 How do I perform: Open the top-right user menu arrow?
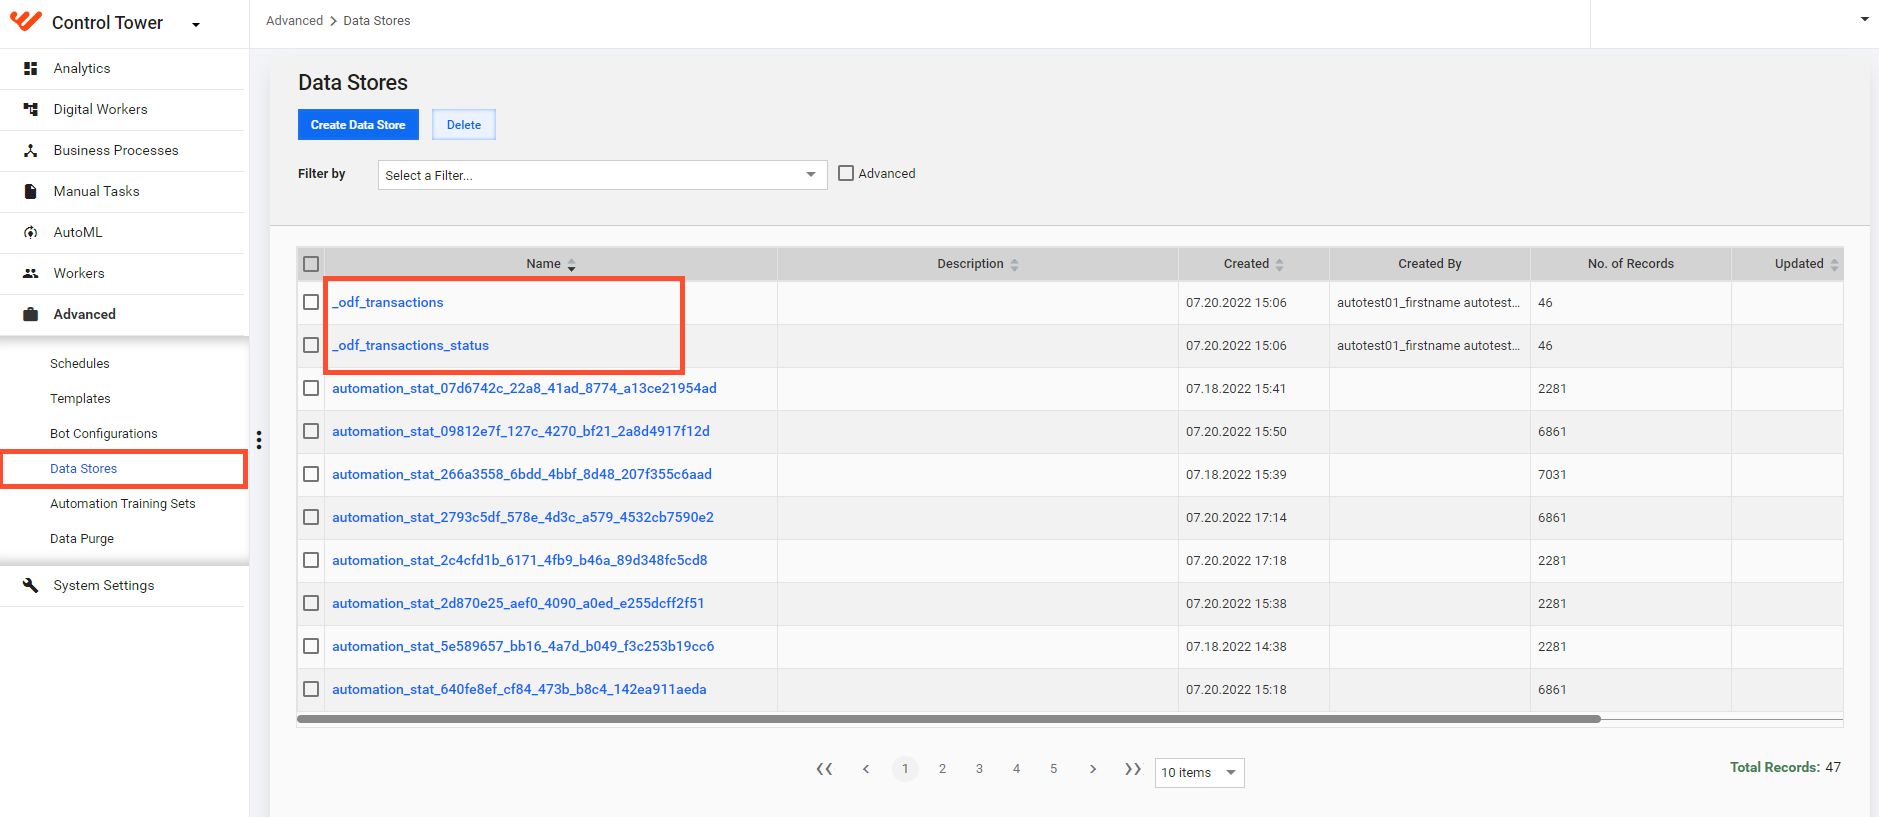click(x=1864, y=19)
